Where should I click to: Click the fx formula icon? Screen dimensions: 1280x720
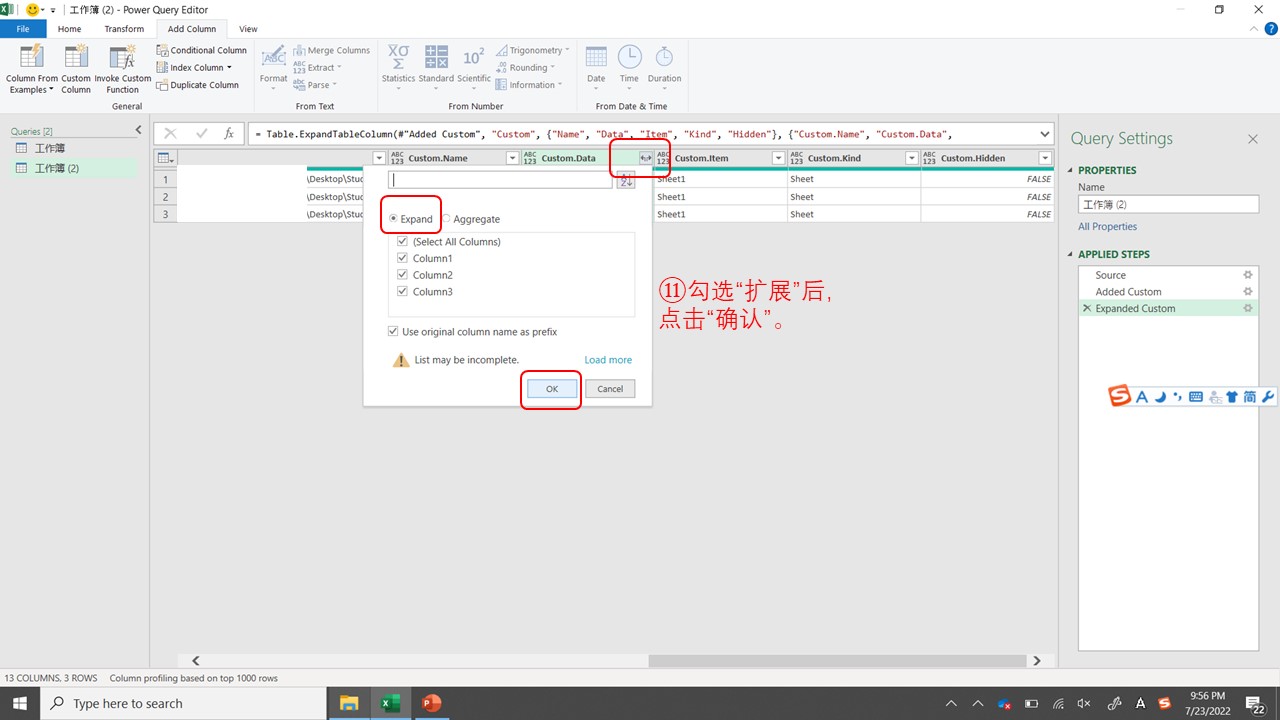[229, 133]
